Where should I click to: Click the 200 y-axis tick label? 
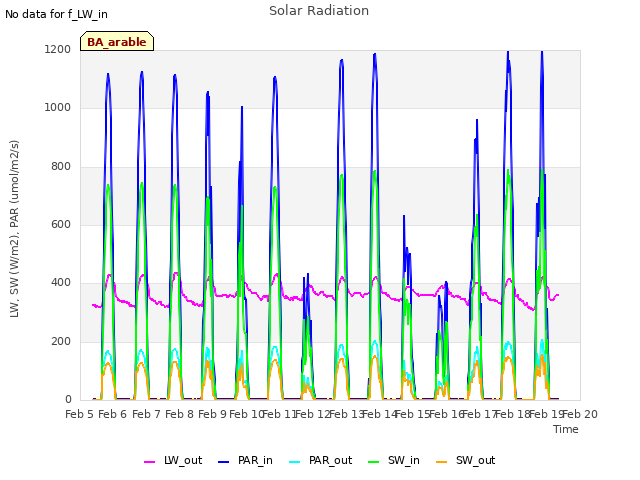(x=61, y=342)
